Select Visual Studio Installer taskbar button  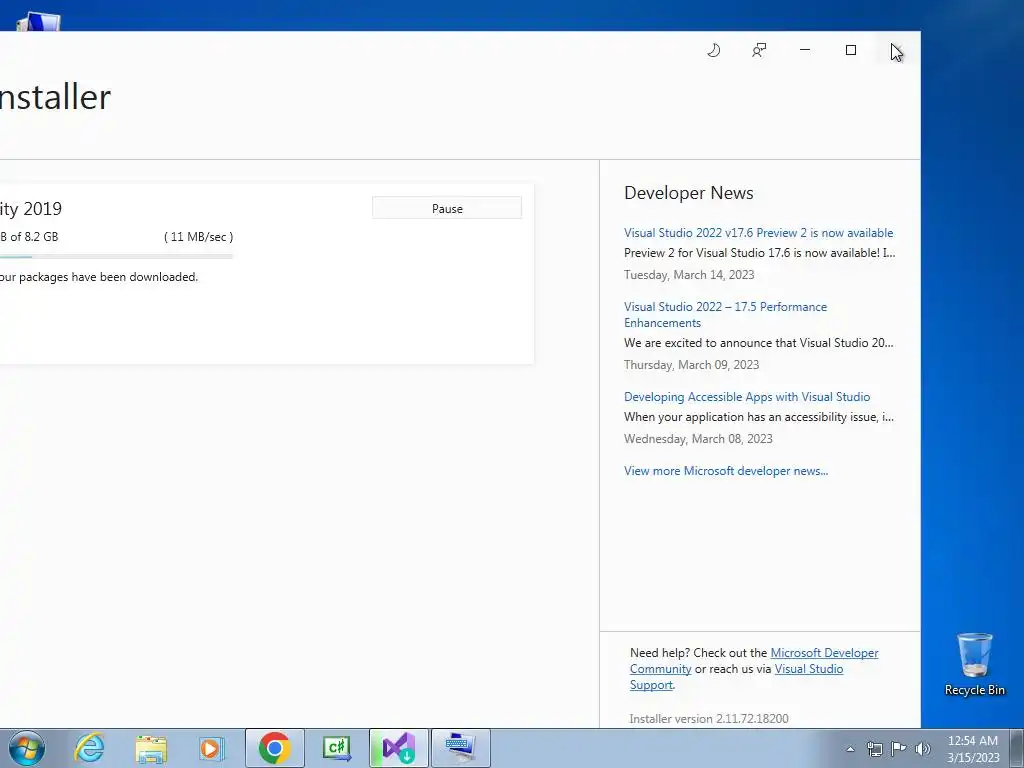pos(398,748)
